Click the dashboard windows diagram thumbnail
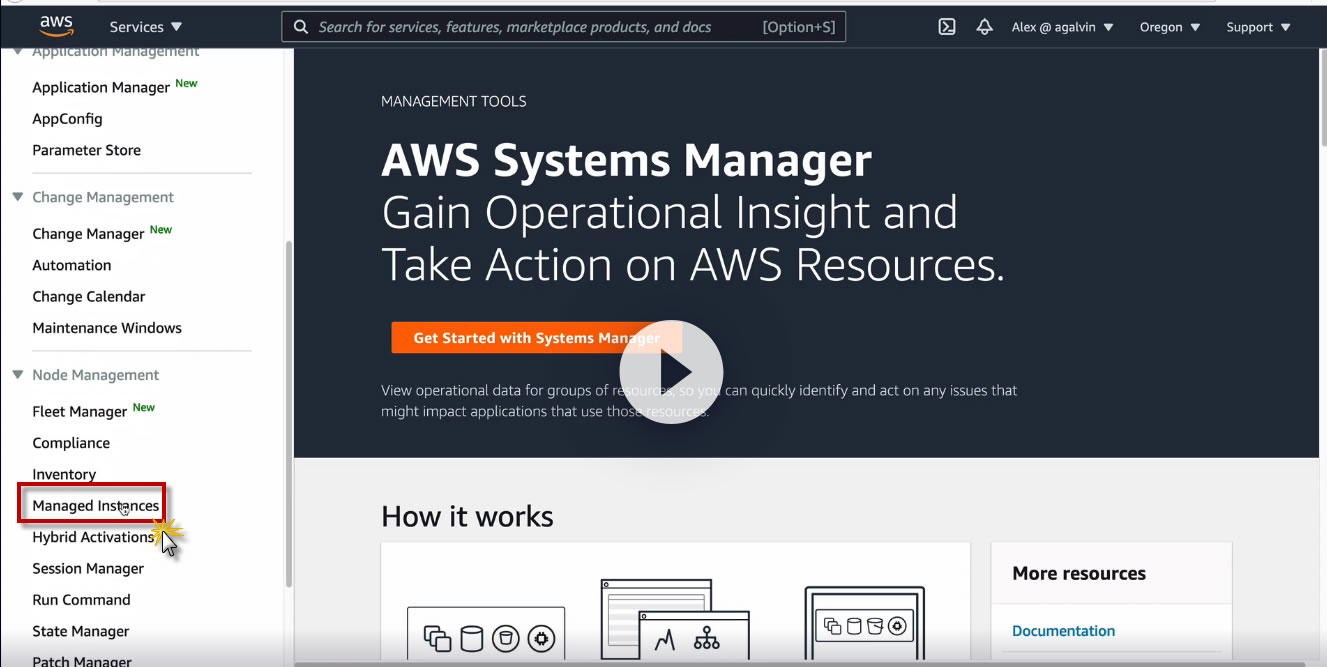The height and width of the screenshot is (667, 1327). click(676, 617)
